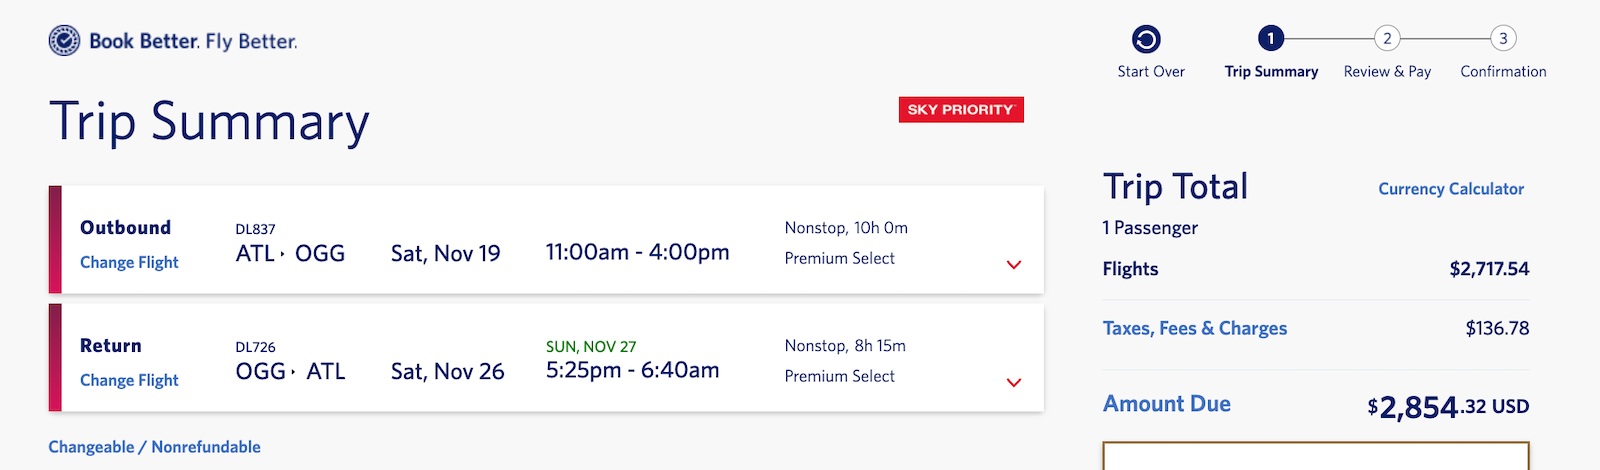Click the Book Better checkmark logo icon
1600x470 pixels.
point(64,41)
